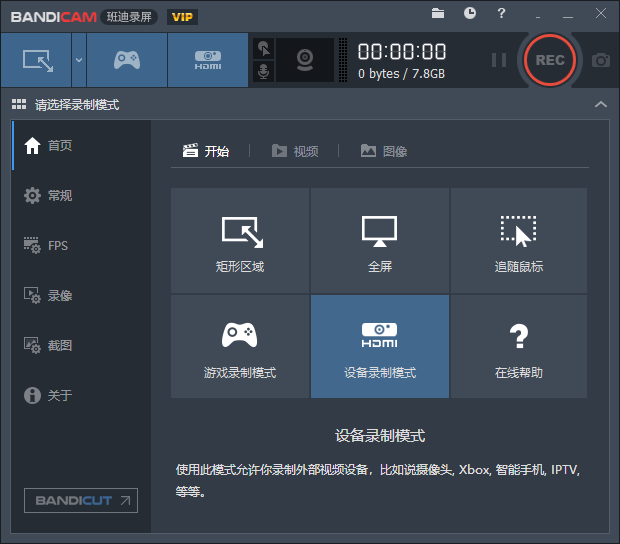Start recording with the REC button
The width and height of the screenshot is (620, 544).
(550, 60)
